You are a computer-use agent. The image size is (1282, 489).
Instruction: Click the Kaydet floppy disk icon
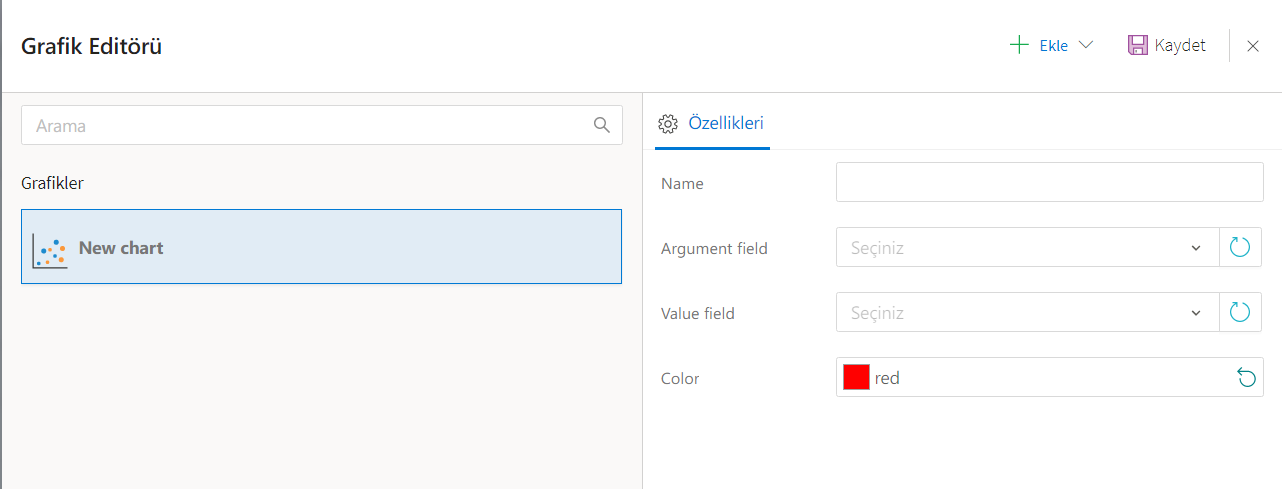(x=1137, y=45)
